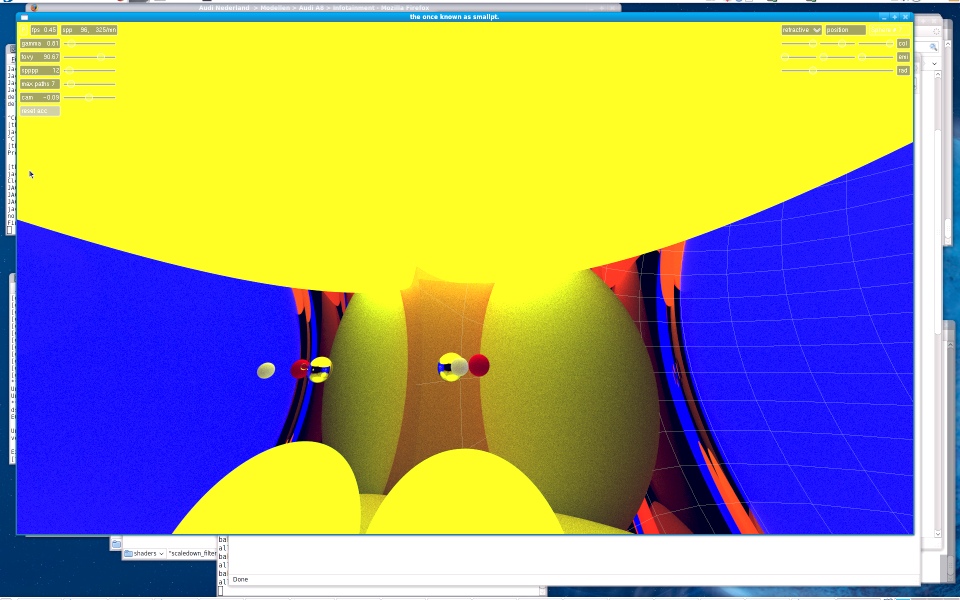The height and width of the screenshot is (600, 960).
Task: Adjust the first col color slider
Action: click(x=813, y=43)
